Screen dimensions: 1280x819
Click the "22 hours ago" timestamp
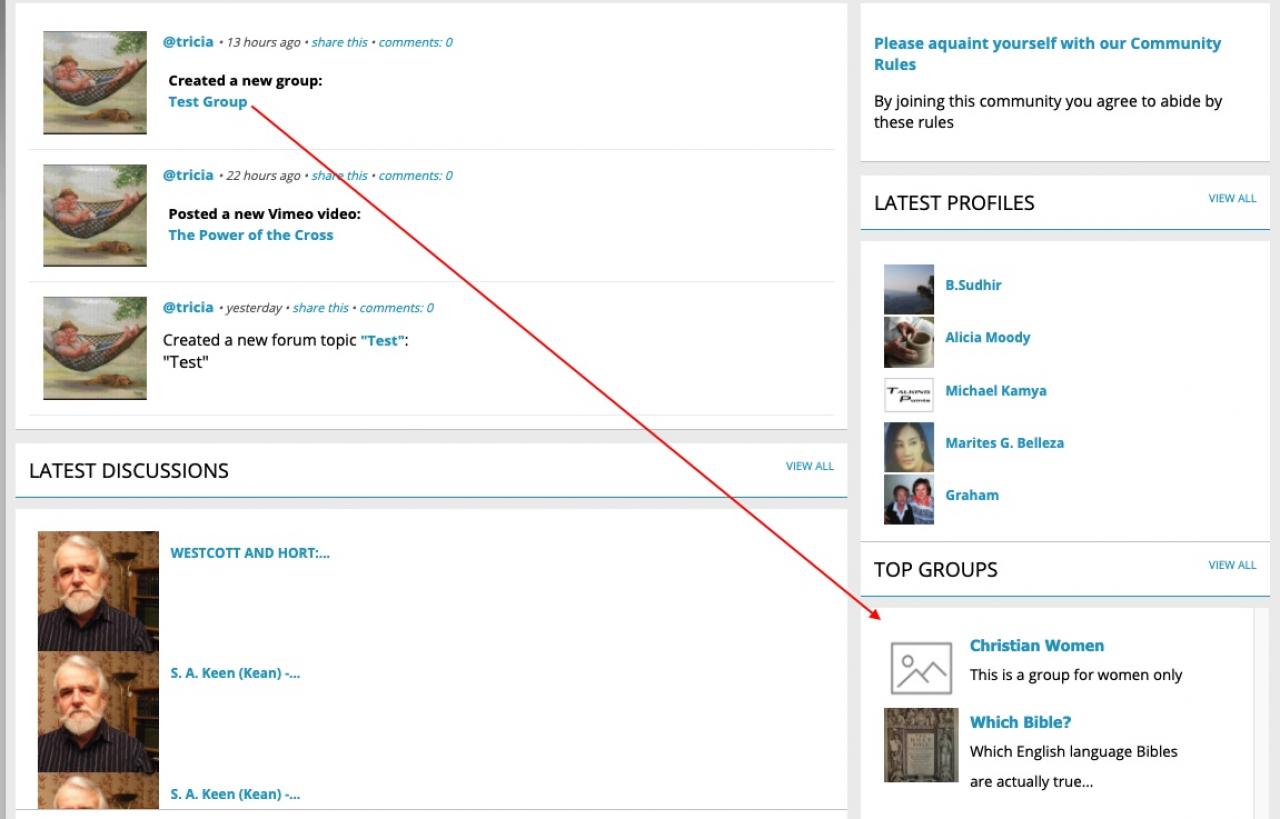tap(264, 175)
